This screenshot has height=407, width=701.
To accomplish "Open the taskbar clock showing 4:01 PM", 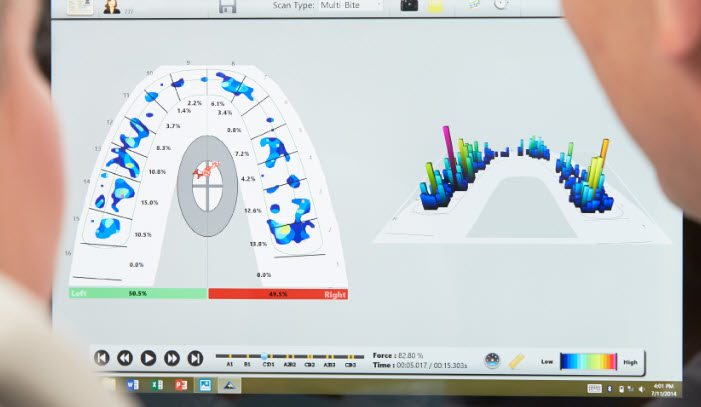I will 663,390.
